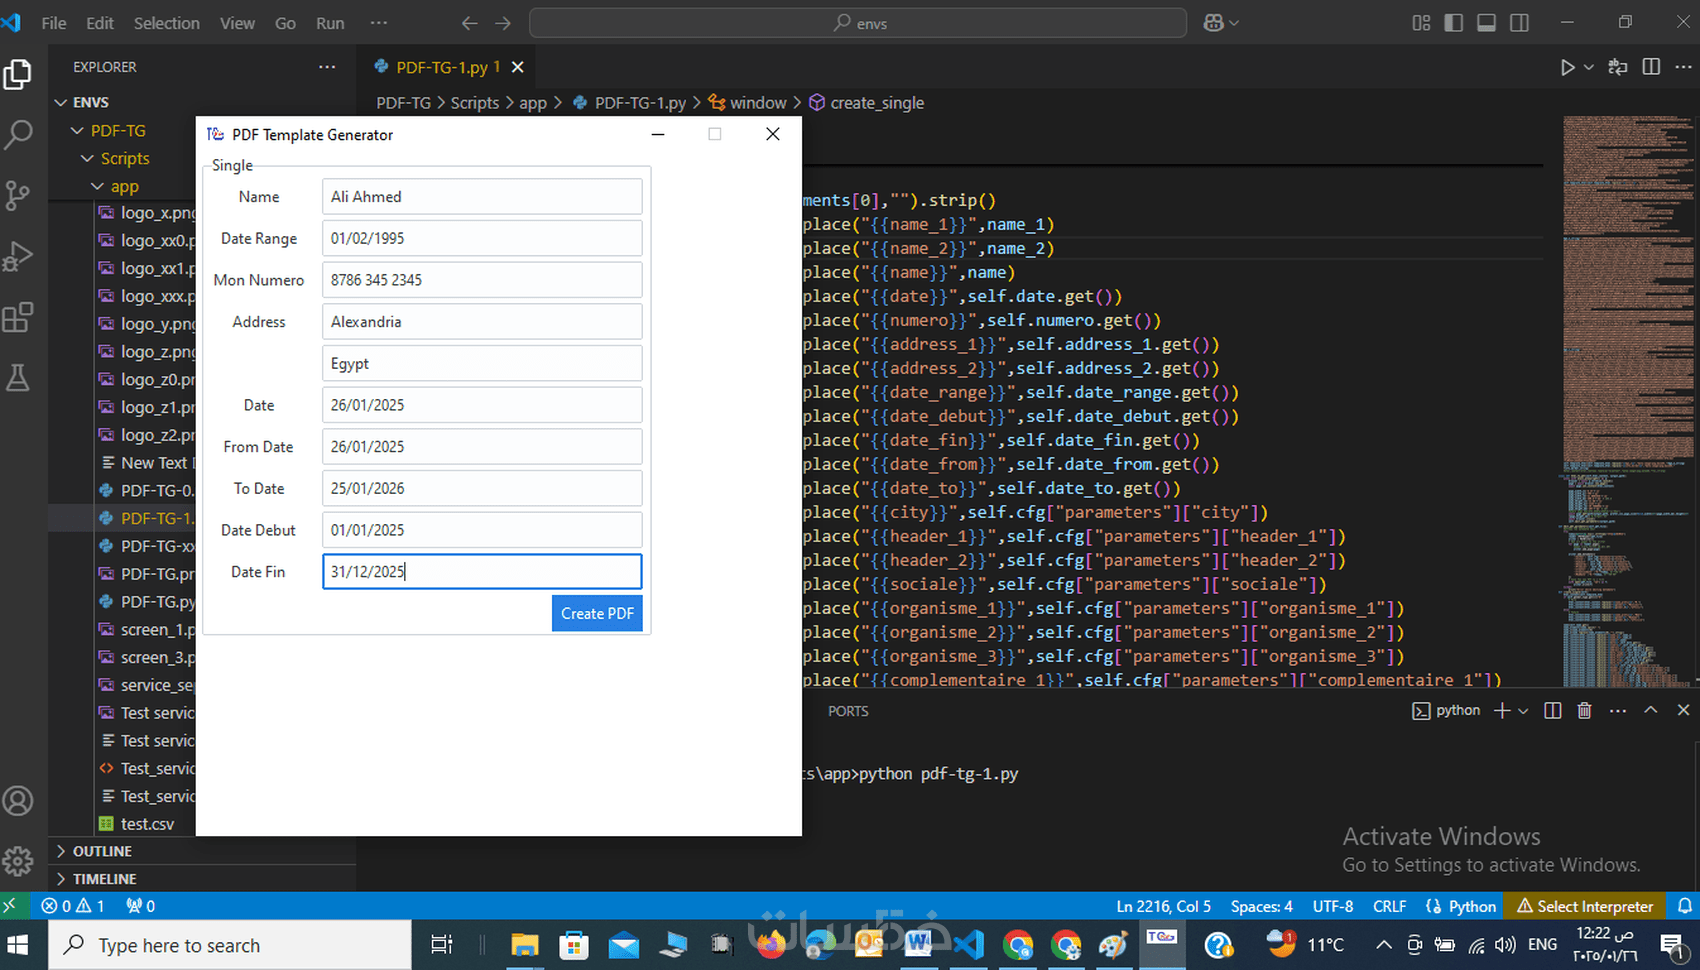Open Run and Debug view
This screenshot has height=970, width=1700.
[x=18, y=257]
